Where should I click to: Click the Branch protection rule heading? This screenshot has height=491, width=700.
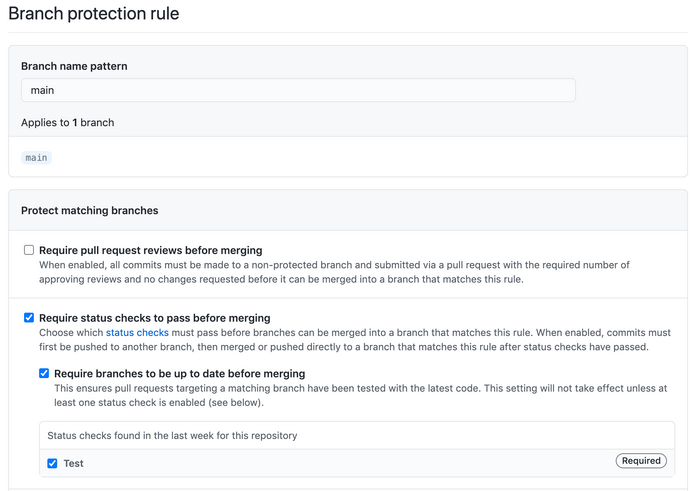click(x=94, y=15)
